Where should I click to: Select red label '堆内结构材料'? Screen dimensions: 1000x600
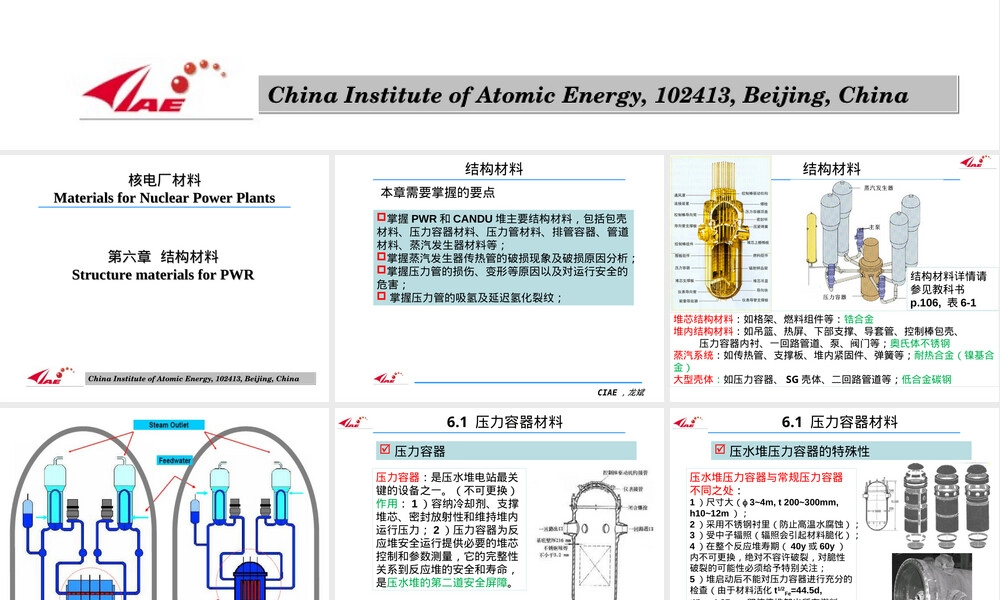[703, 331]
